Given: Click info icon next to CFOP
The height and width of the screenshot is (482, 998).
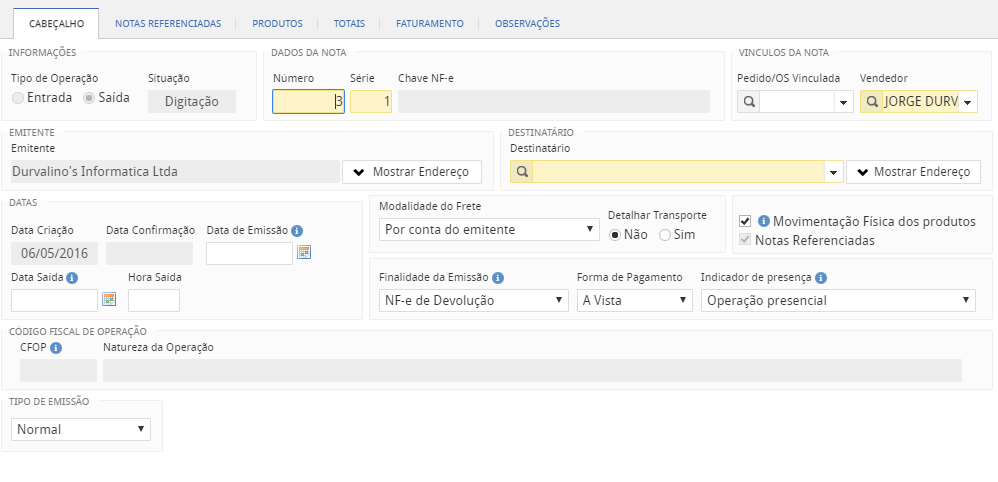Looking at the screenshot, I should 56,348.
